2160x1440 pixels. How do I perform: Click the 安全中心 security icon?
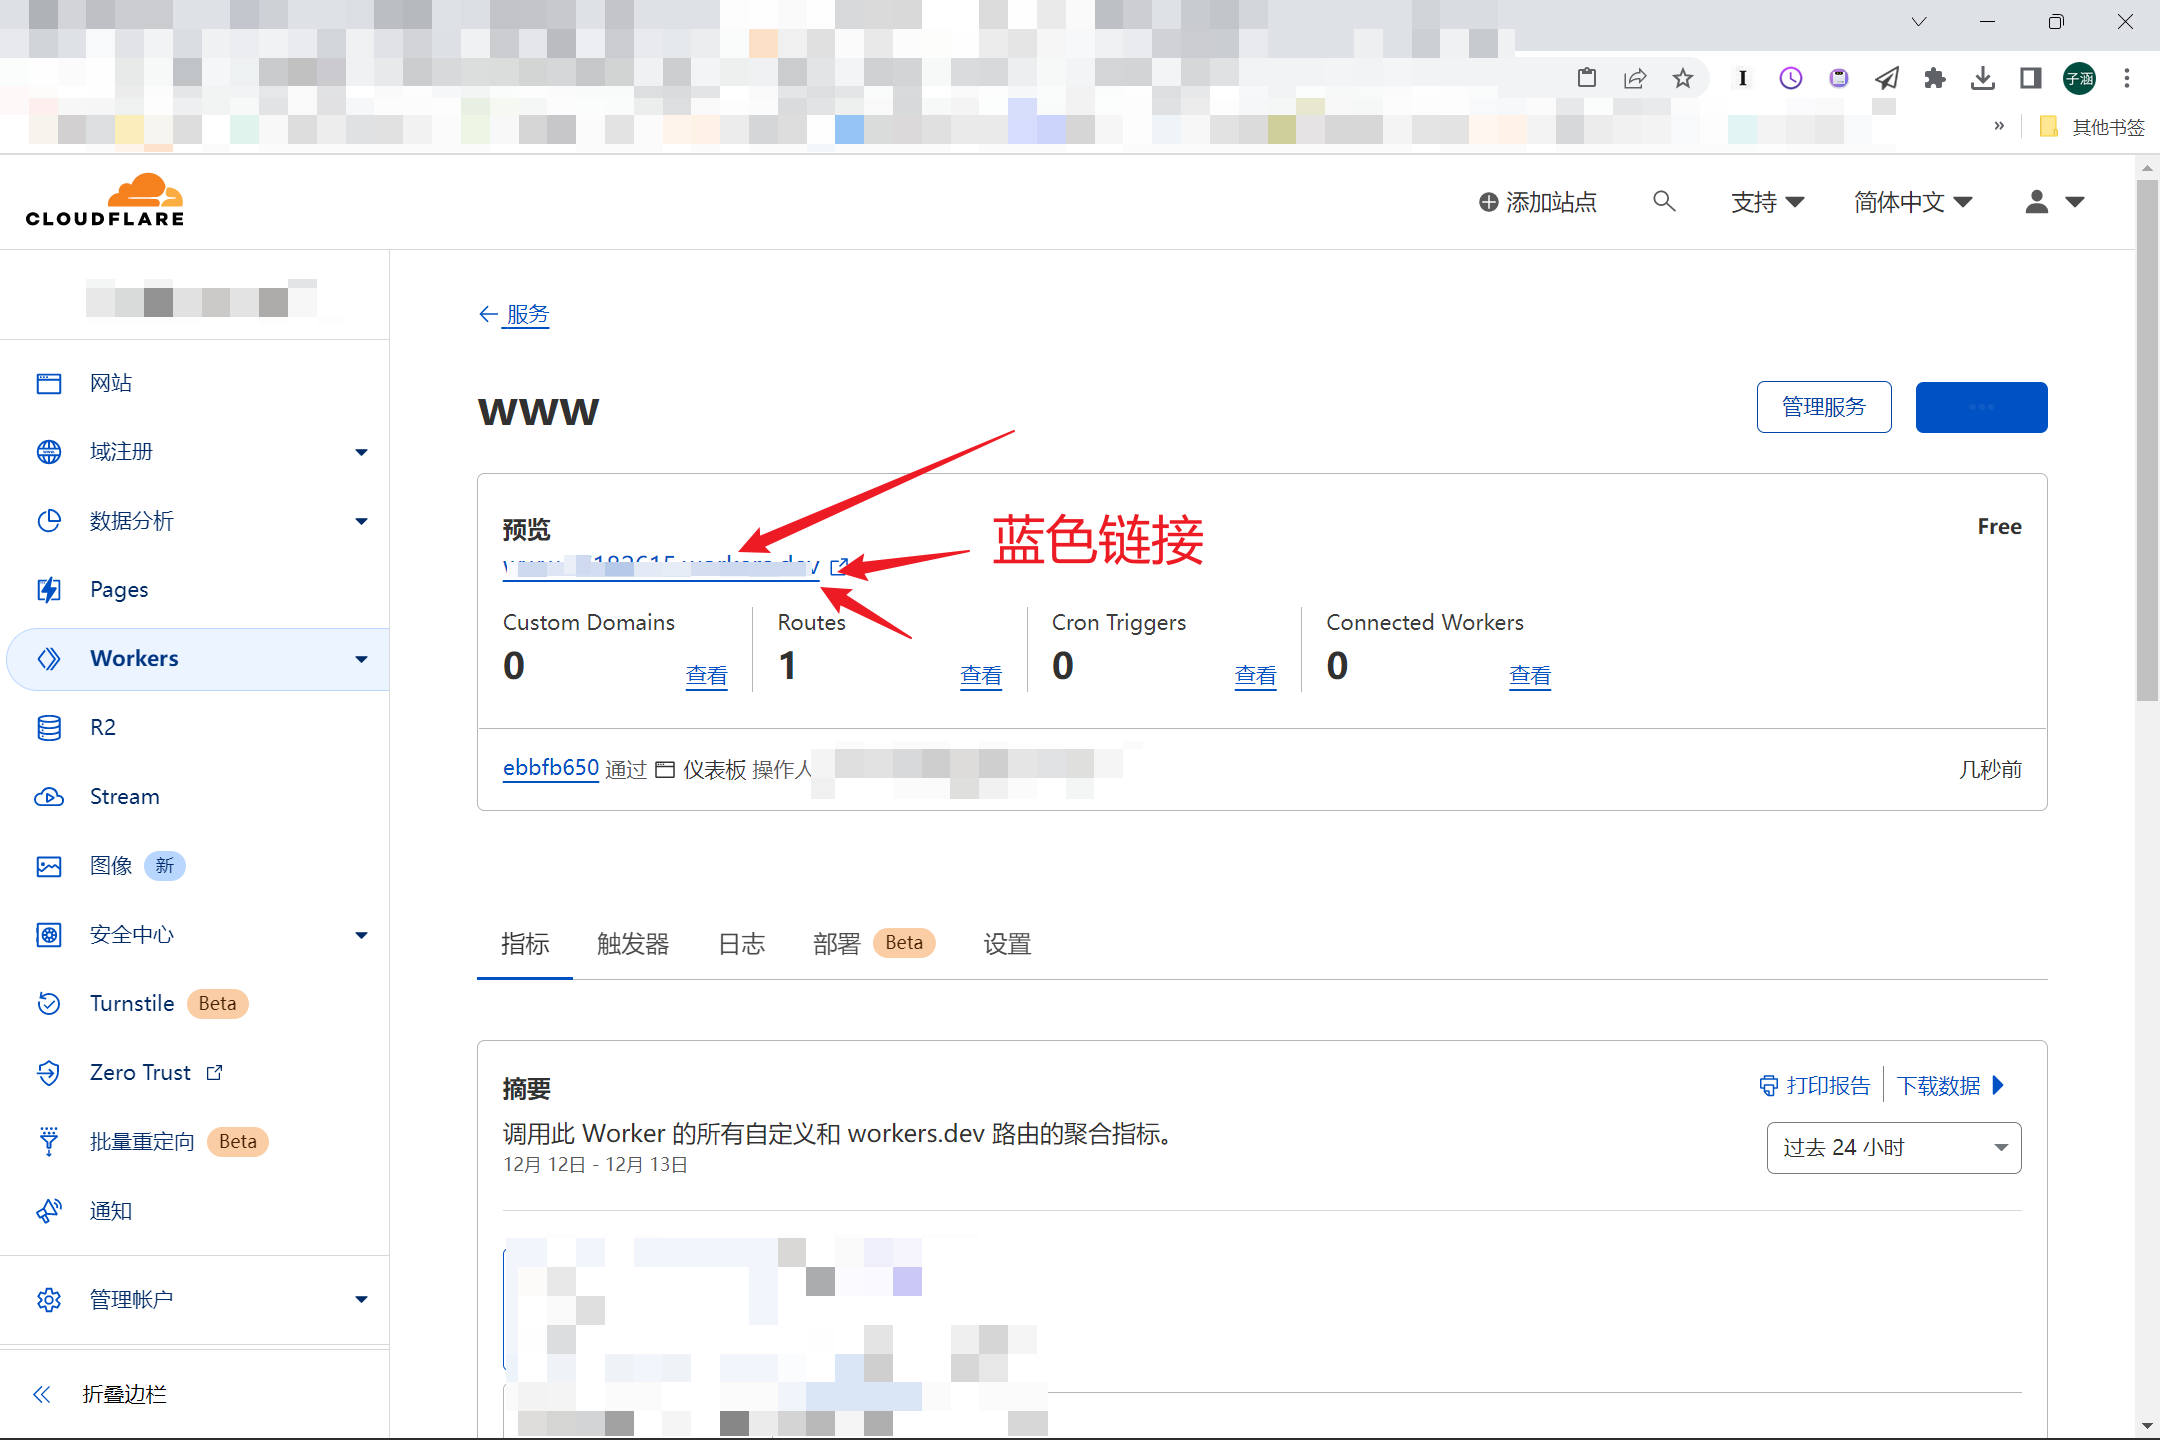[49, 935]
